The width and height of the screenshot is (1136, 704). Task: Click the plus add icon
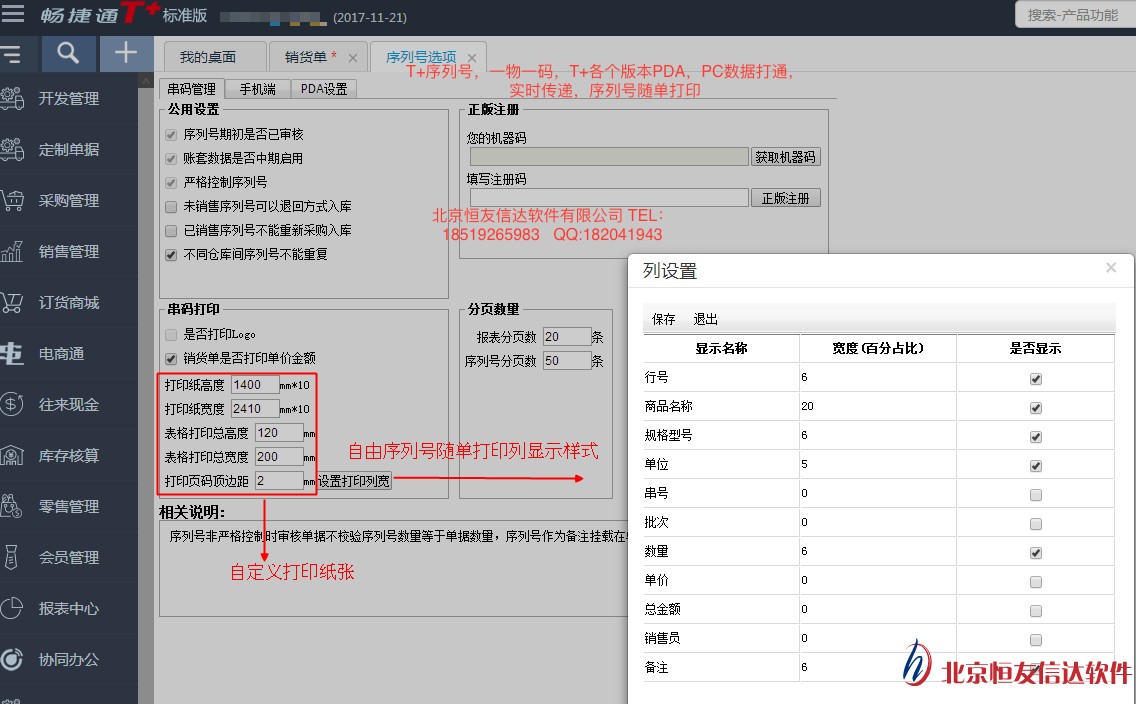pyautogui.click(x=126, y=54)
